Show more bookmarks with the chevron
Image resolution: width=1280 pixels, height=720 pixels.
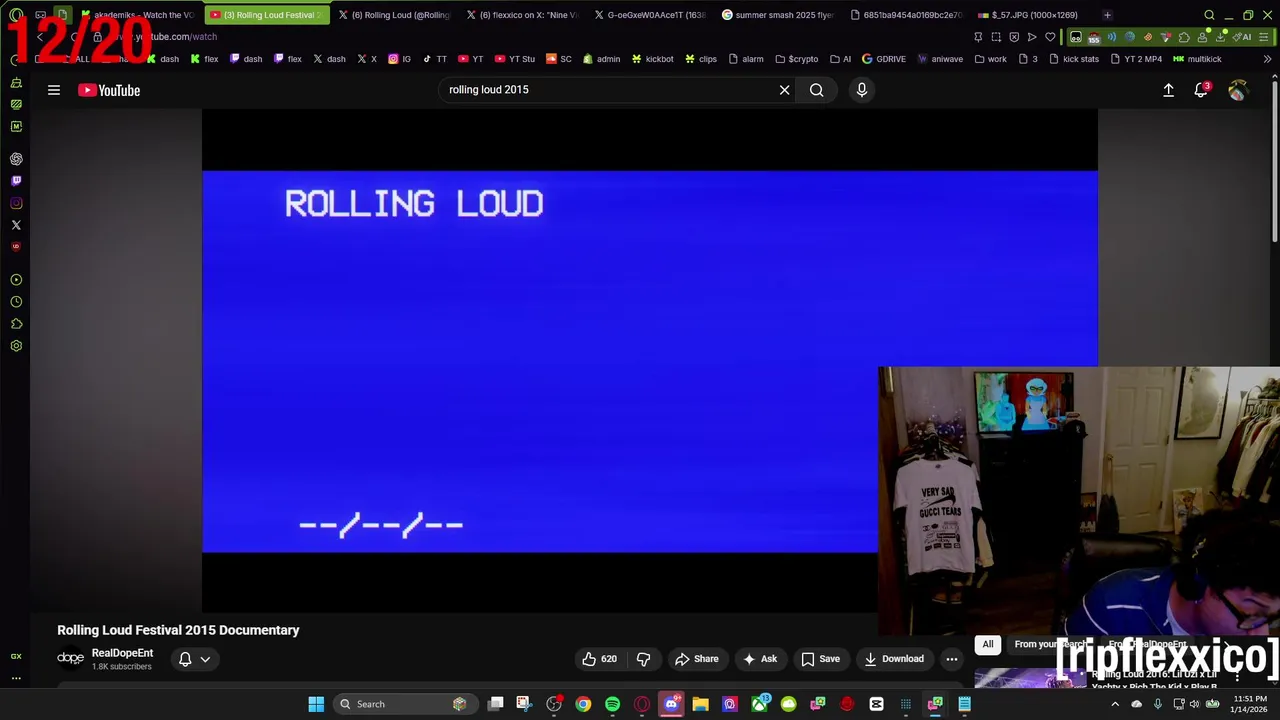(1267, 59)
